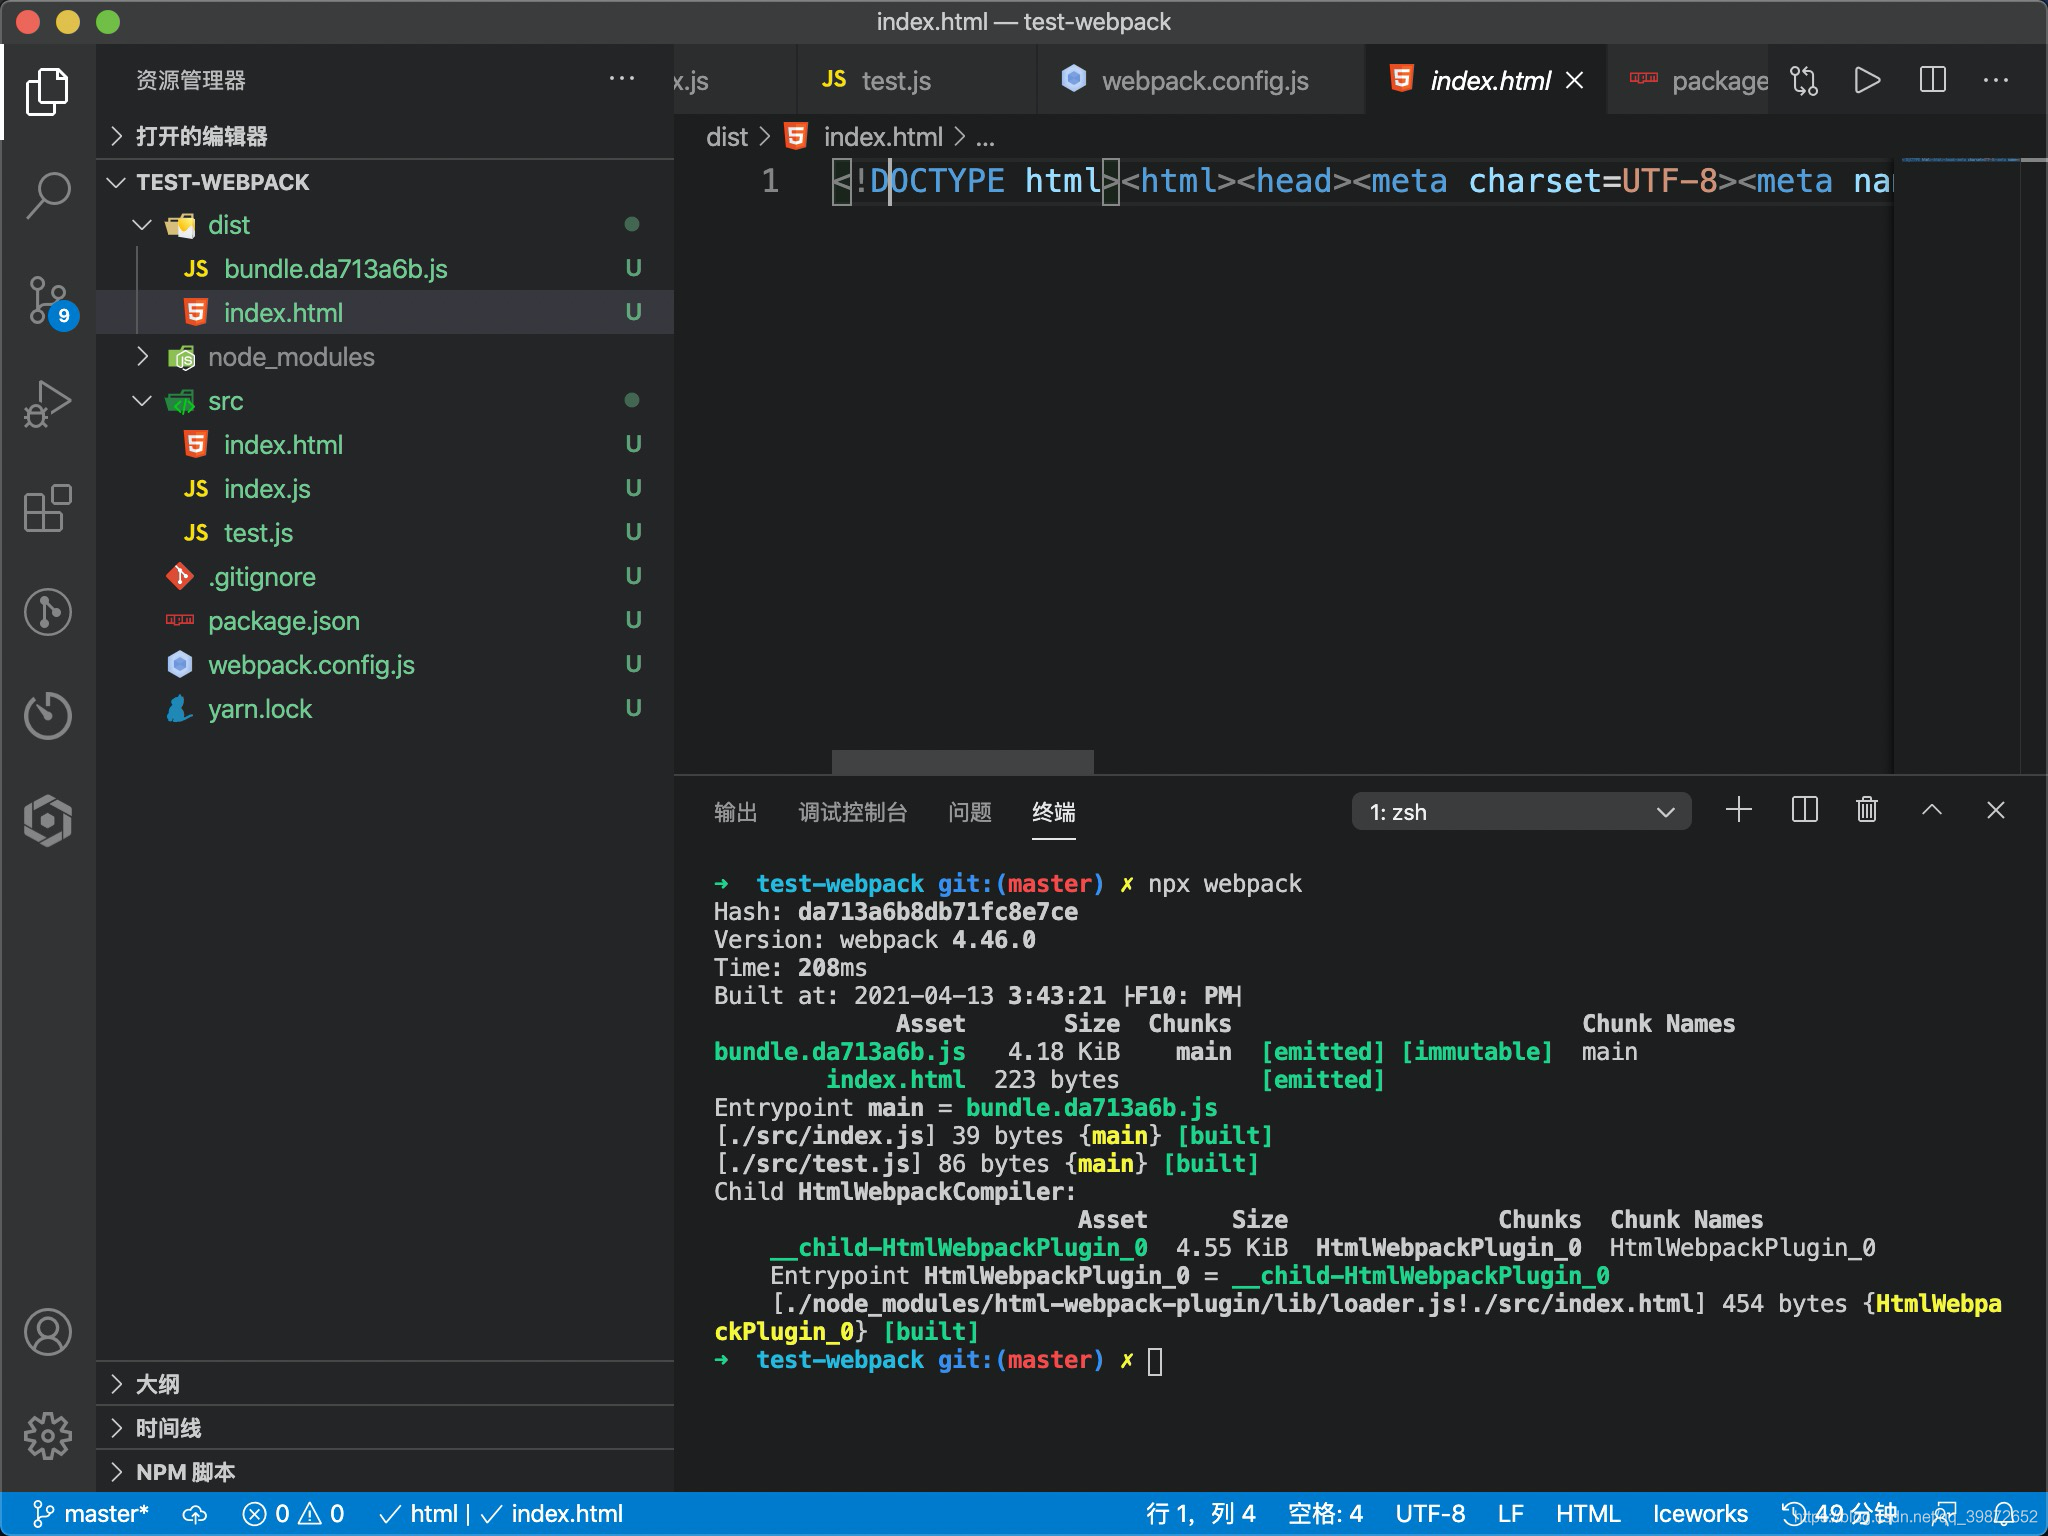The width and height of the screenshot is (2048, 1536).
Task: Open package.json in file tree
Action: pyautogui.click(x=385, y=621)
